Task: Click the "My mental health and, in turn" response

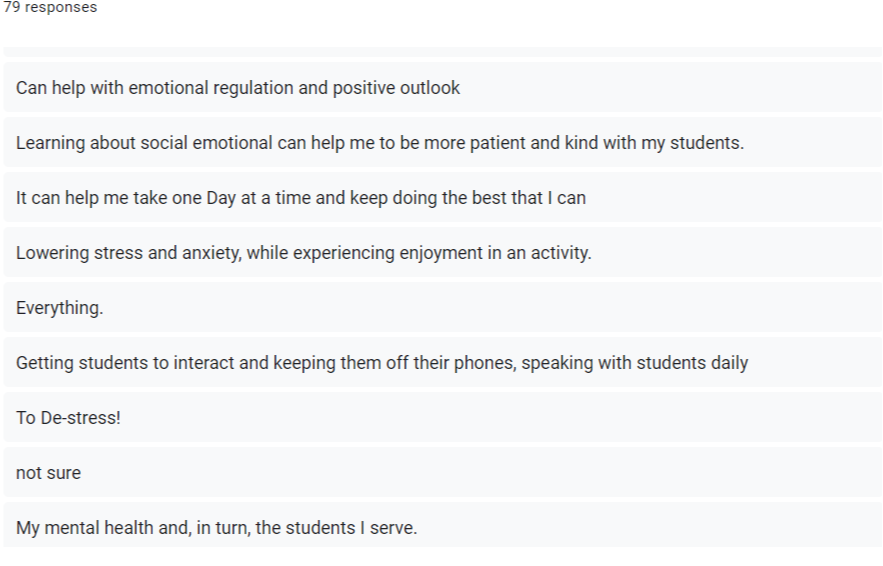Action: 443,525
